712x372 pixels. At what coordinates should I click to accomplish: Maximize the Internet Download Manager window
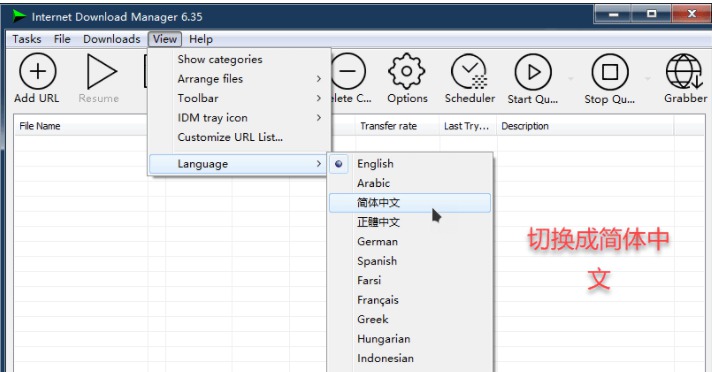(652, 14)
